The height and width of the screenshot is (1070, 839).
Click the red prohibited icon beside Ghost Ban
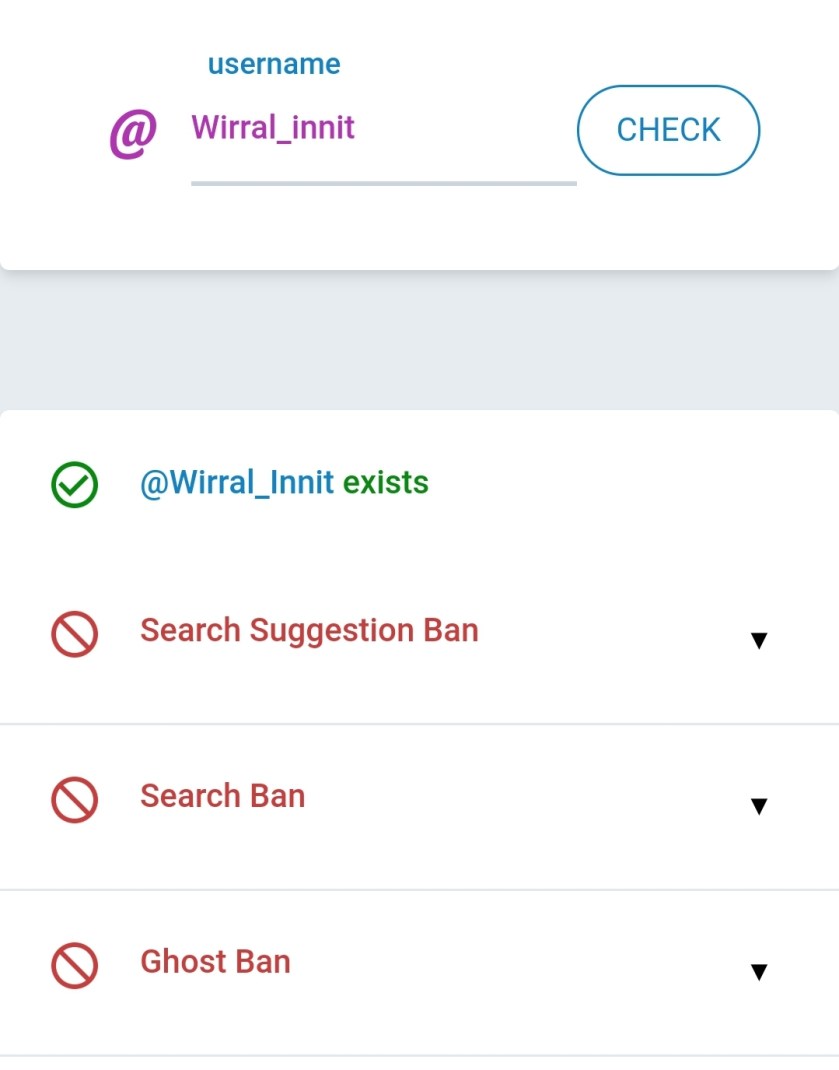[74, 966]
